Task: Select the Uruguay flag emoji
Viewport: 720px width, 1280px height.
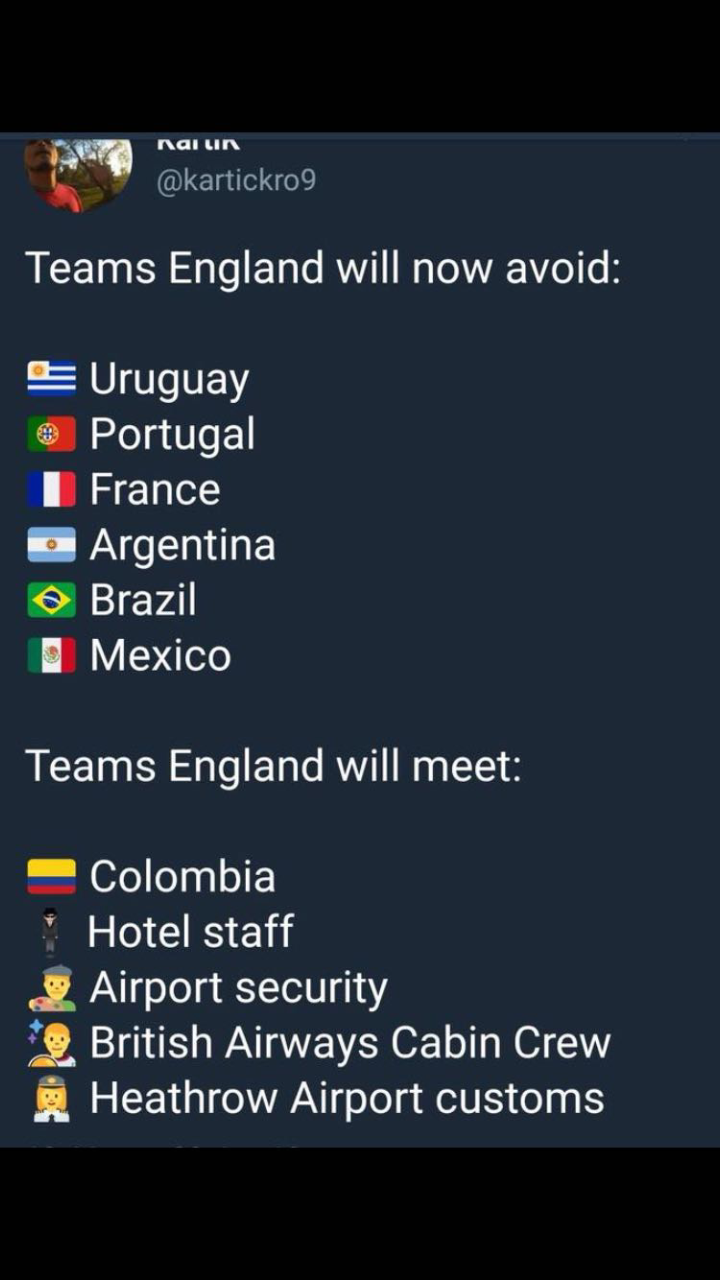Action: pos(51,378)
